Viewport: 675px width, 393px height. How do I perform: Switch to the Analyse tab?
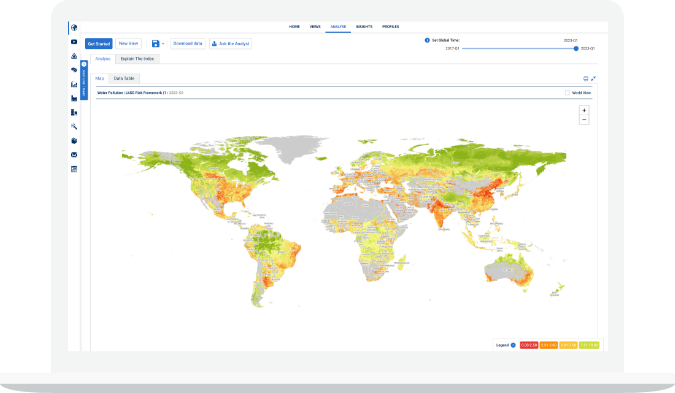[x=103, y=59]
